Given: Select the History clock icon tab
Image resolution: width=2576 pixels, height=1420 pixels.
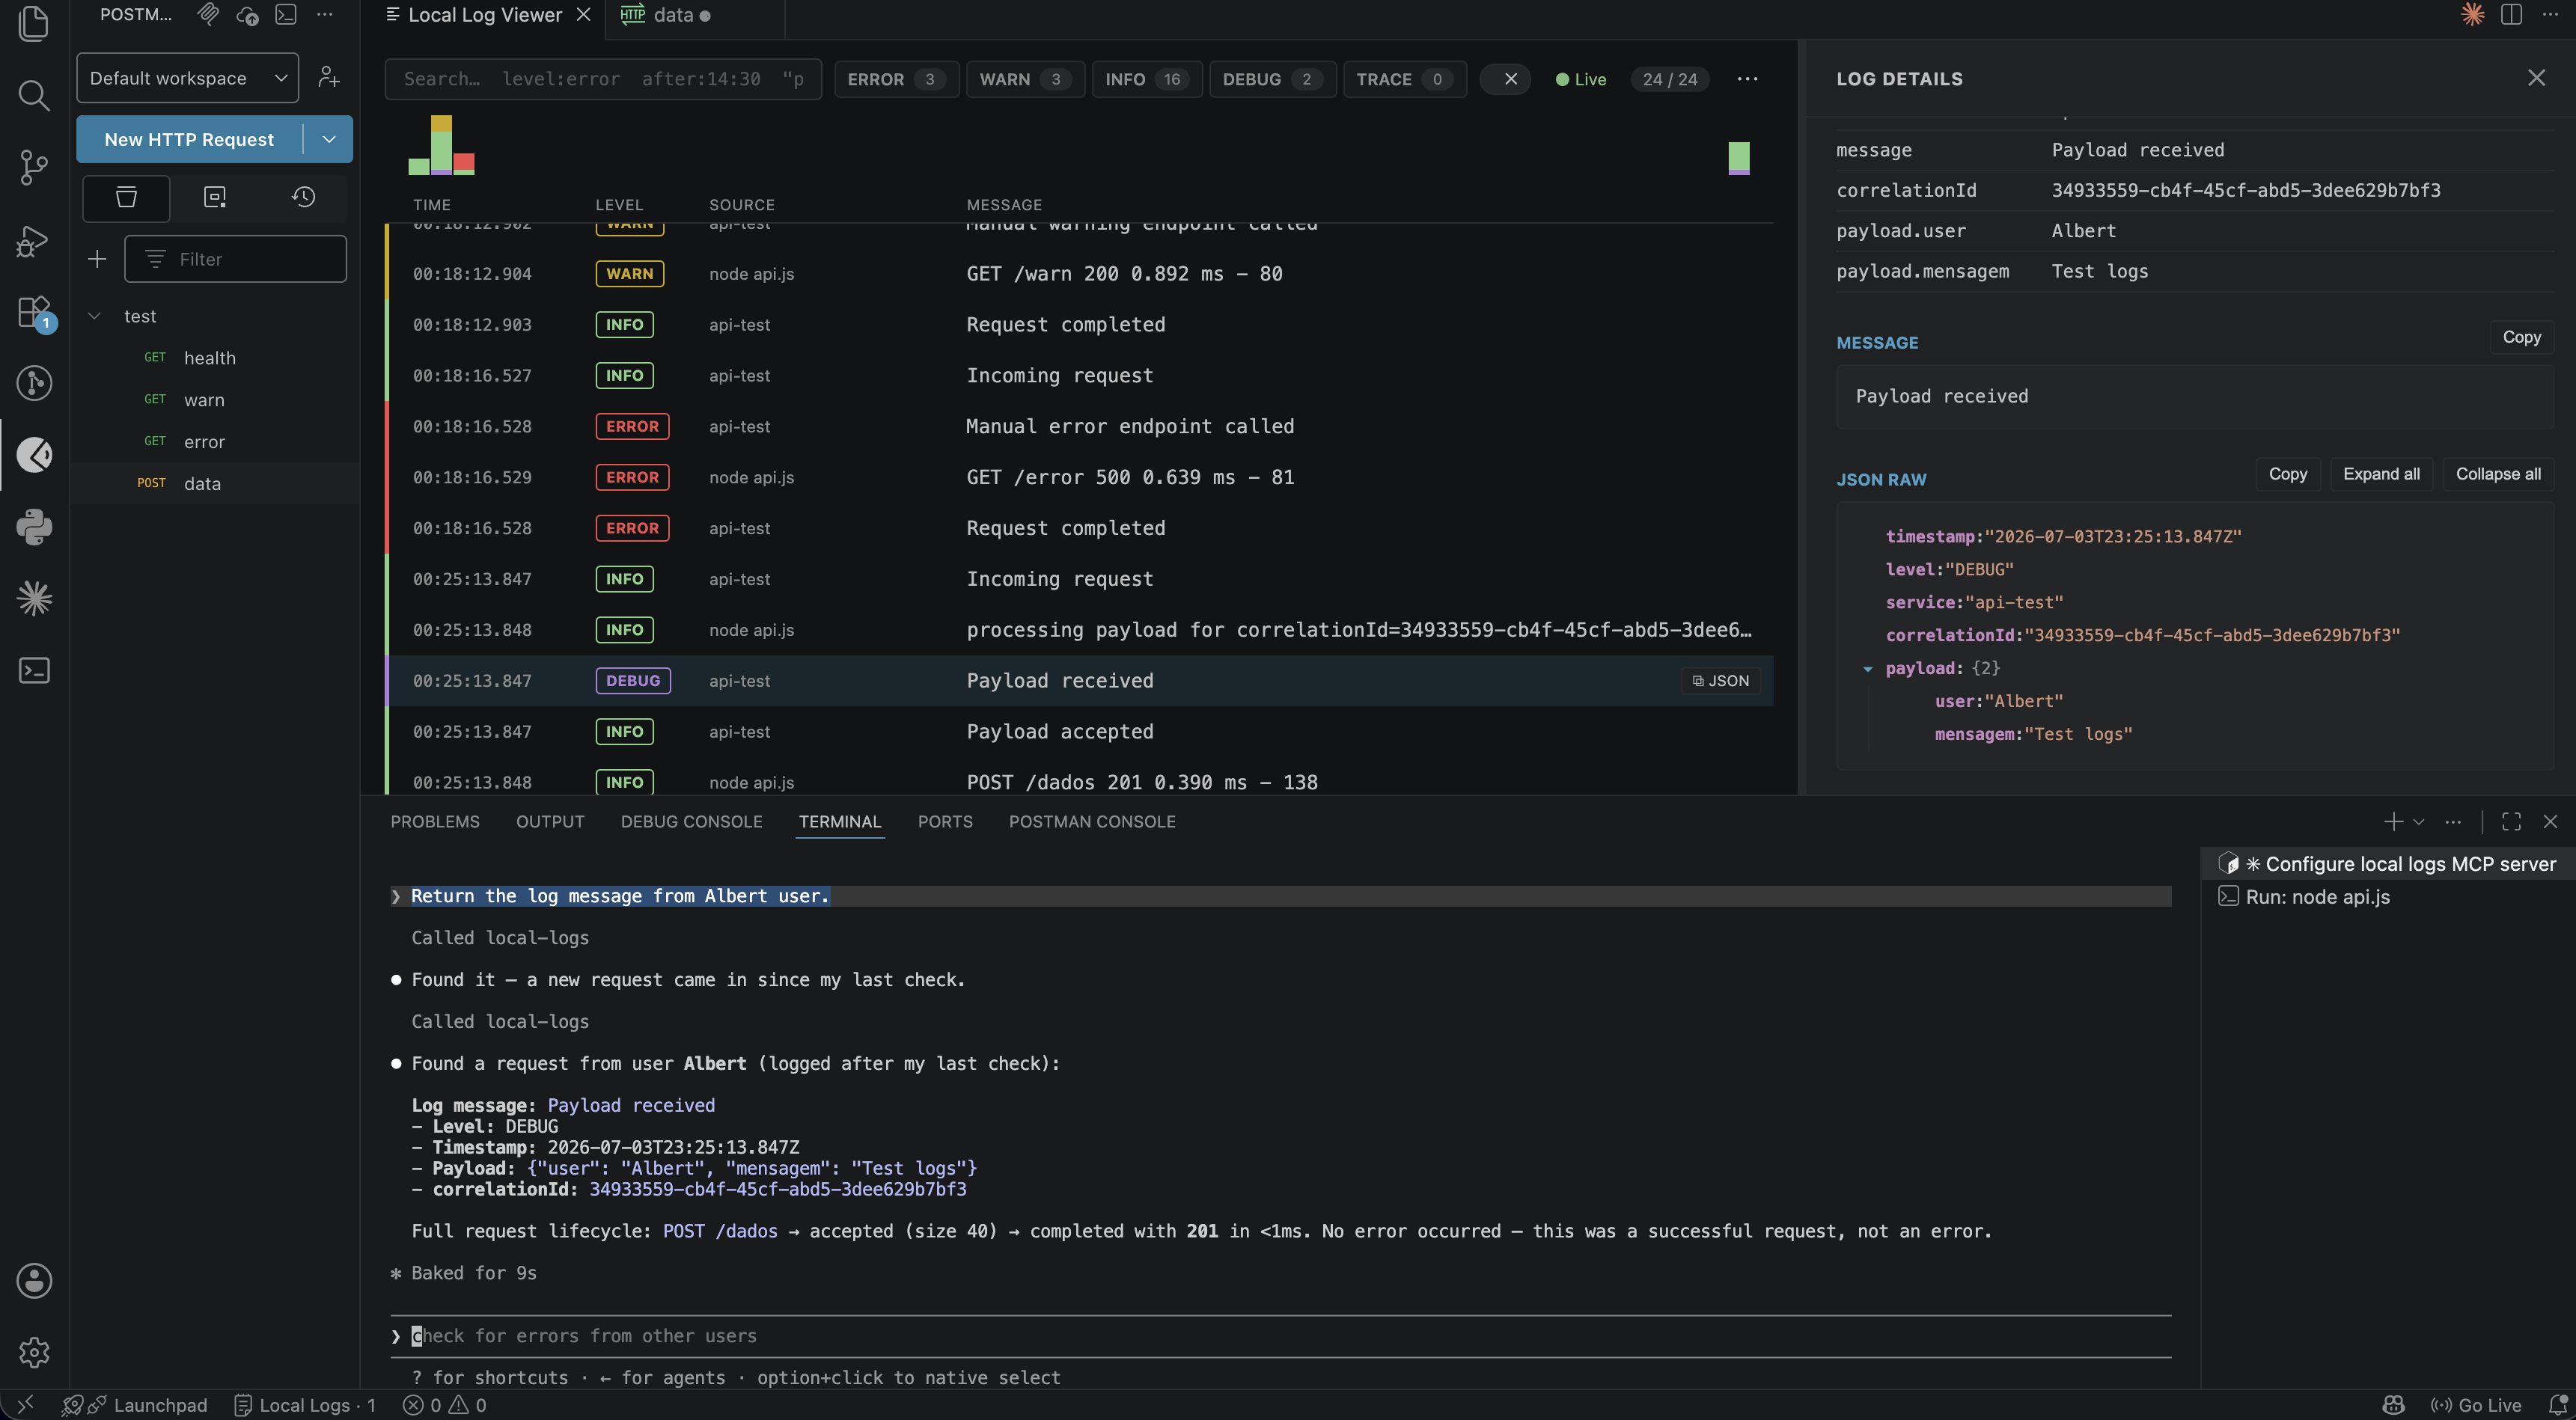Looking at the screenshot, I should 304,197.
